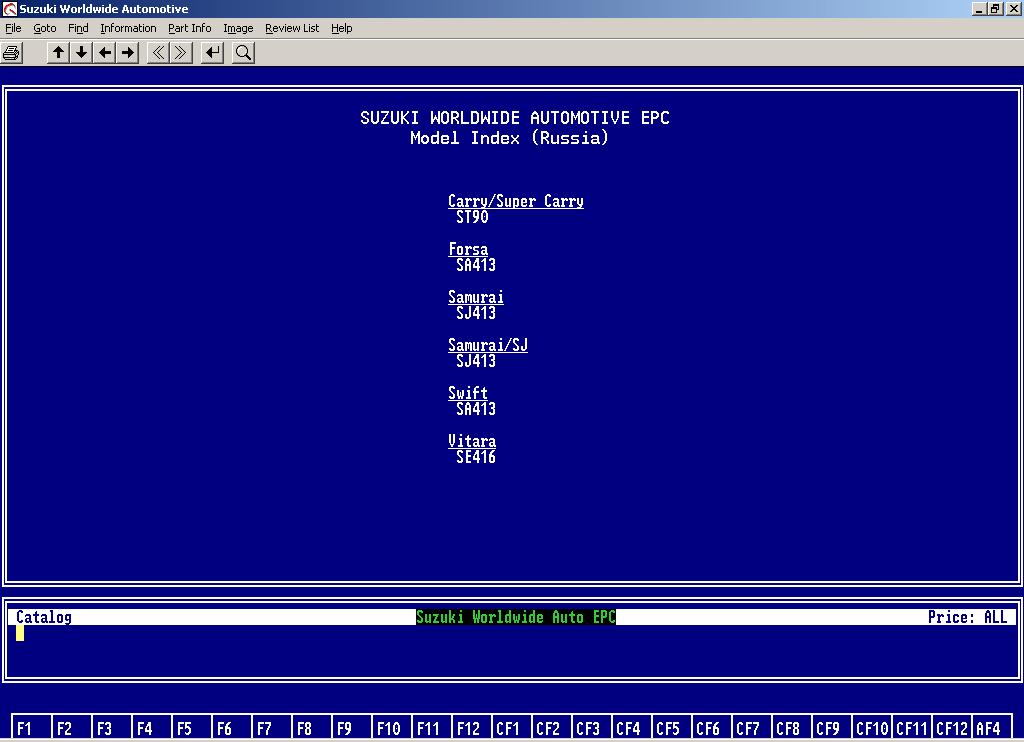Click the F4 function key button
Screen dimensions: 1024x742
[x=151, y=728]
